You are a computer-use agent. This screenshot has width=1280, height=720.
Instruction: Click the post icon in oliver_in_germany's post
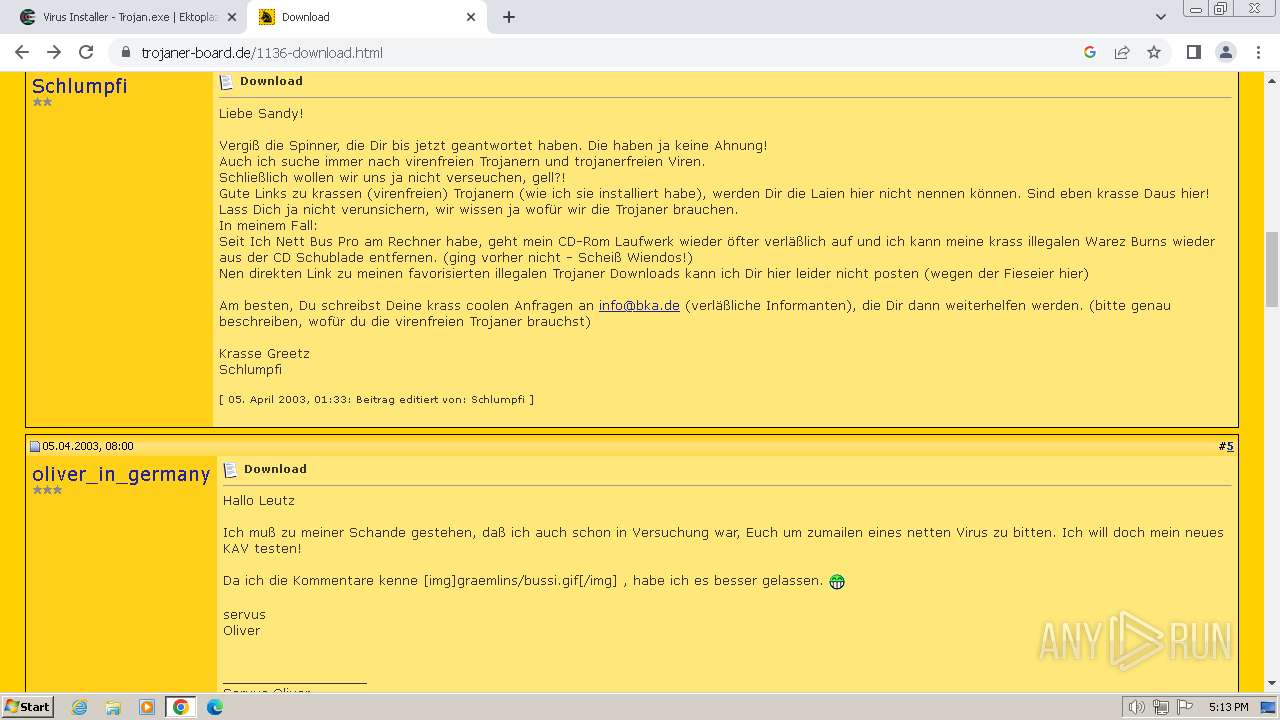(230, 469)
